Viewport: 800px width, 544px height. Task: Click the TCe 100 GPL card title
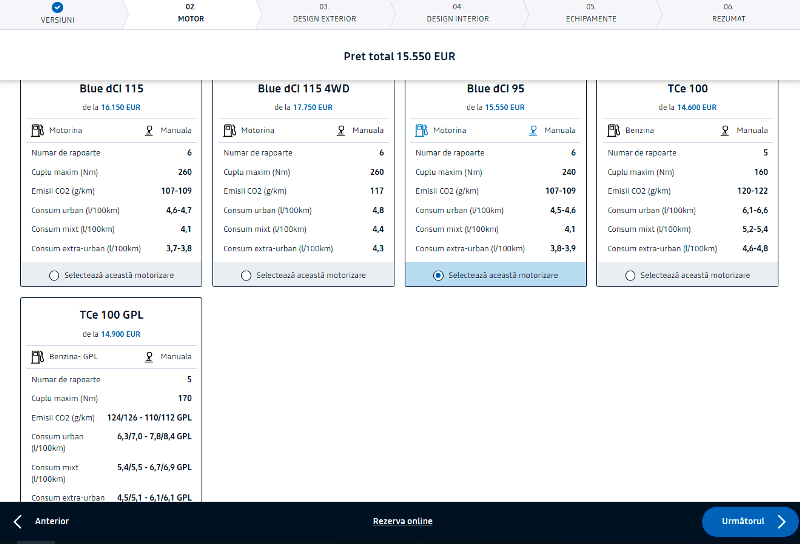111,315
